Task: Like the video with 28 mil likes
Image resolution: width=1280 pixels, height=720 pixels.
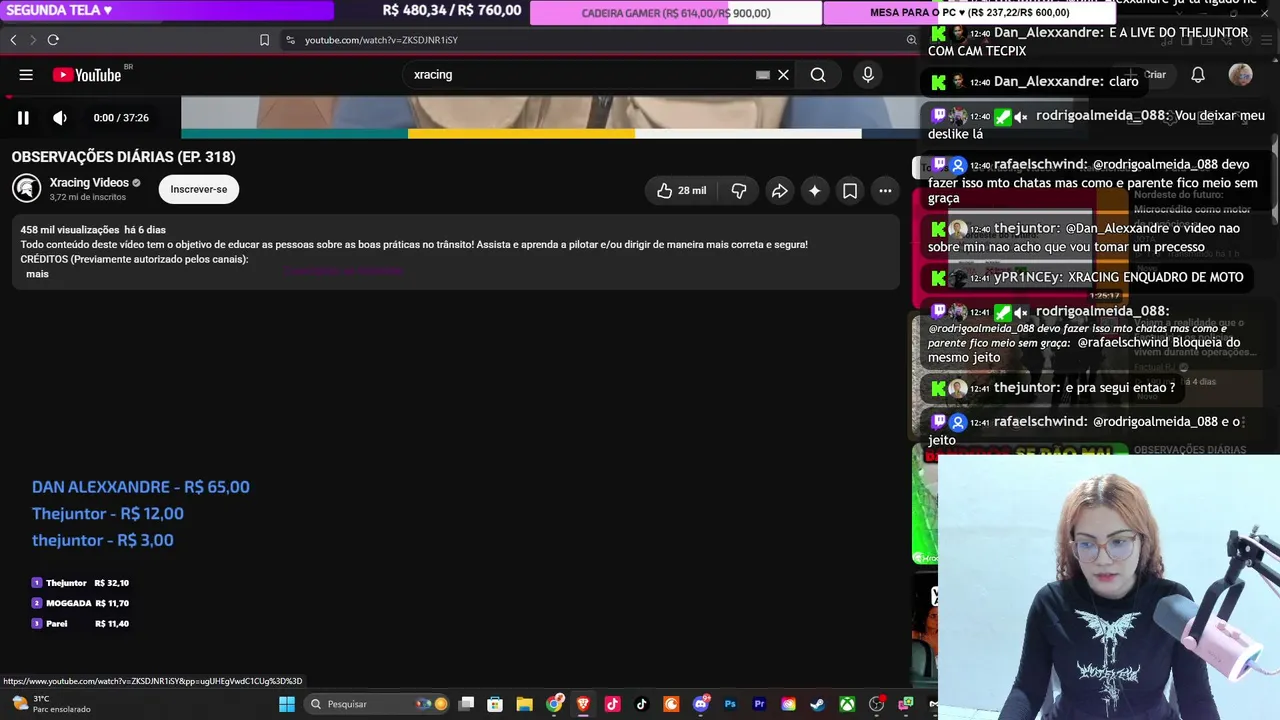Action: pyautogui.click(x=681, y=191)
